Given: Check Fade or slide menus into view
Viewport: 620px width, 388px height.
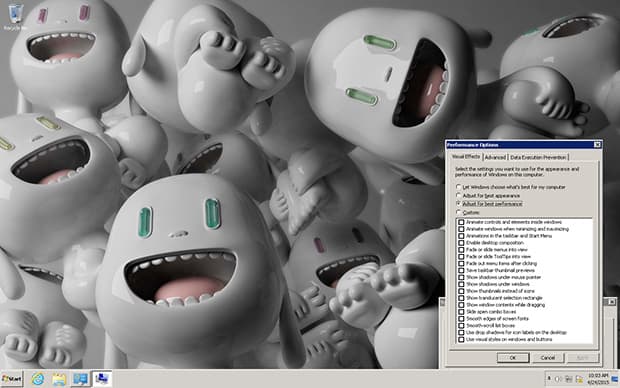Looking at the screenshot, I should tap(461, 250).
